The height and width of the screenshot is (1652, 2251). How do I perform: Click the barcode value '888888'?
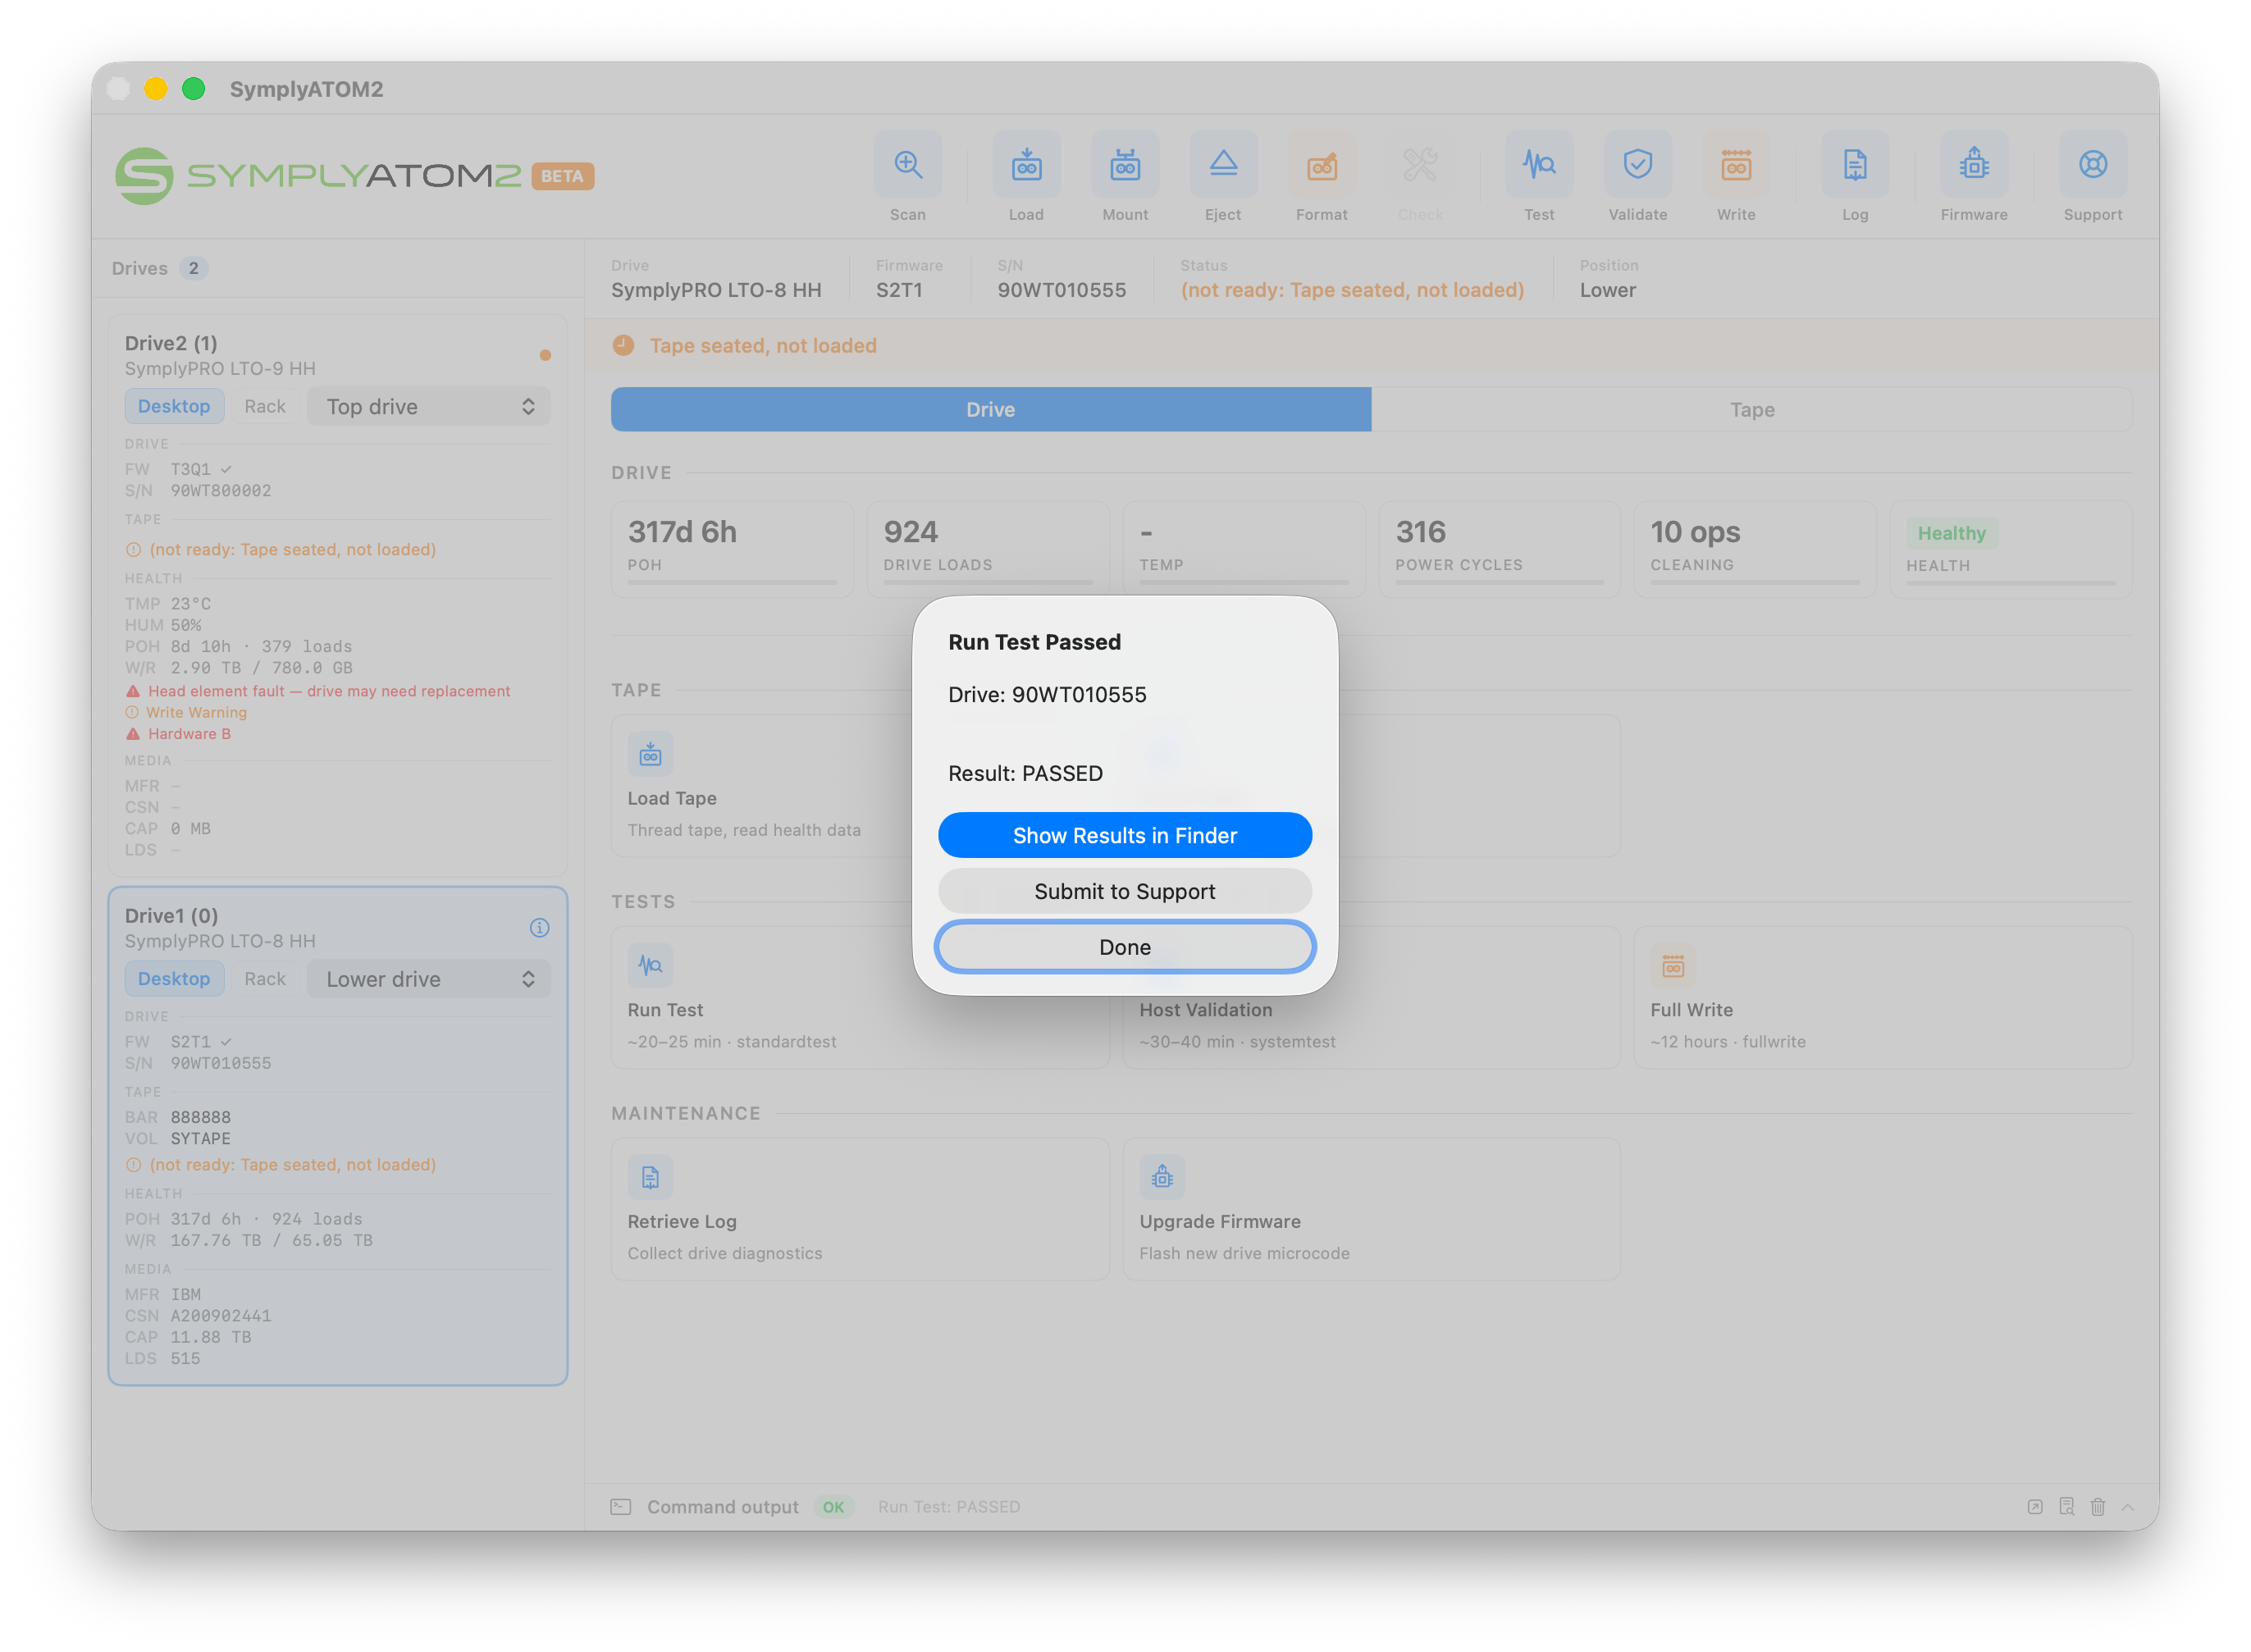coord(200,1117)
